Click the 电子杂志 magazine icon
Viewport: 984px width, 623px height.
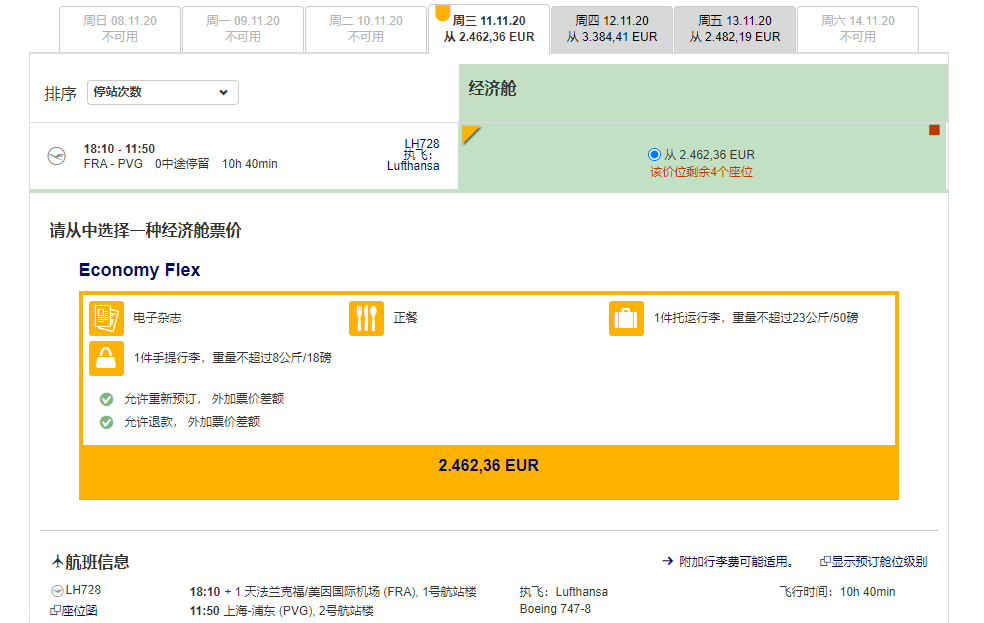point(106,318)
